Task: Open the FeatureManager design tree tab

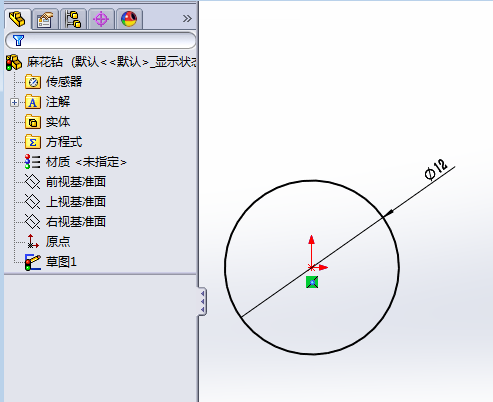Action: 18,19
